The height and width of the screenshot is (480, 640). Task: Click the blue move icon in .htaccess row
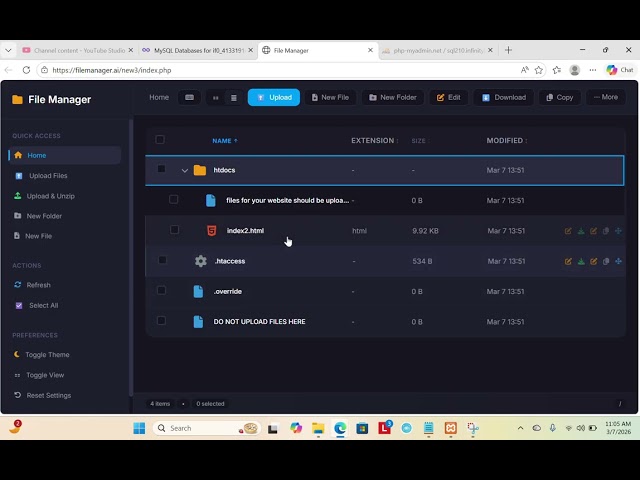618,261
